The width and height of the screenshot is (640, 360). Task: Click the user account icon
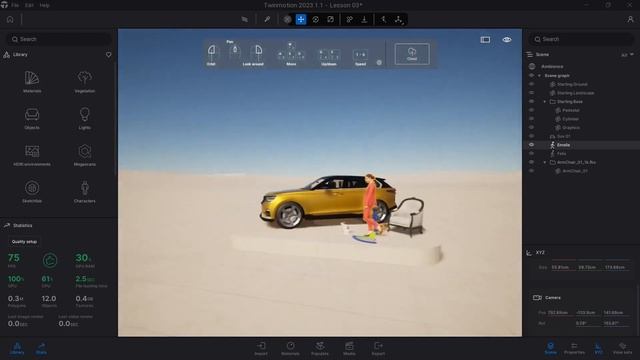point(630,19)
